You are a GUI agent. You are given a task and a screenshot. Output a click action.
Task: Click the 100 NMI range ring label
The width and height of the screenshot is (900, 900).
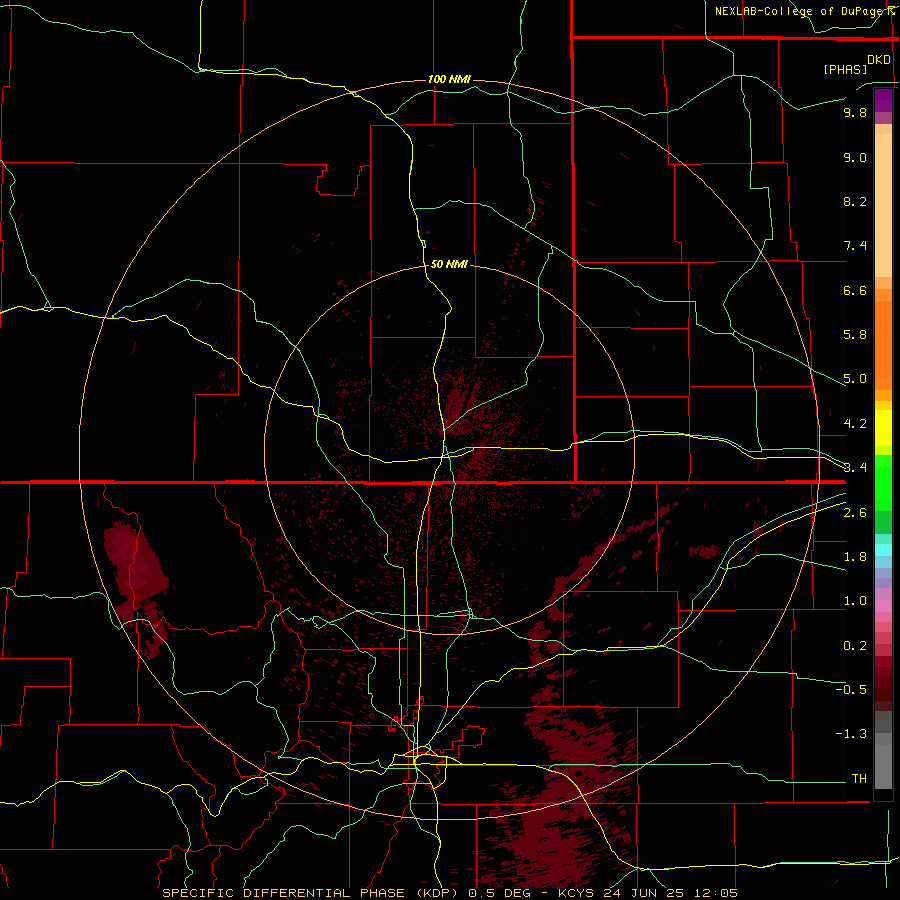pos(449,79)
